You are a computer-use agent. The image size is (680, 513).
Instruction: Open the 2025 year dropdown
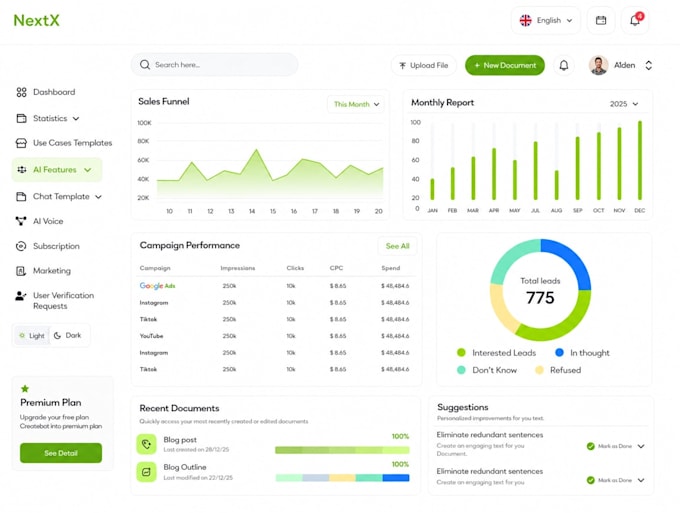pyautogui.click(x=624, y=104)
